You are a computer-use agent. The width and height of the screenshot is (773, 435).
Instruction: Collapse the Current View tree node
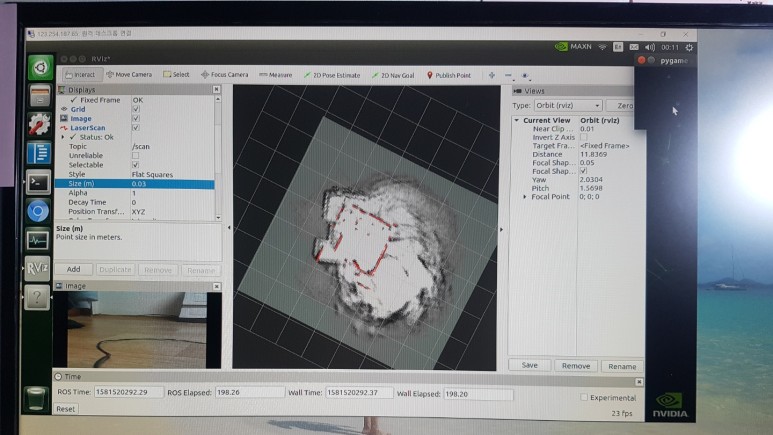click(517, 120)
